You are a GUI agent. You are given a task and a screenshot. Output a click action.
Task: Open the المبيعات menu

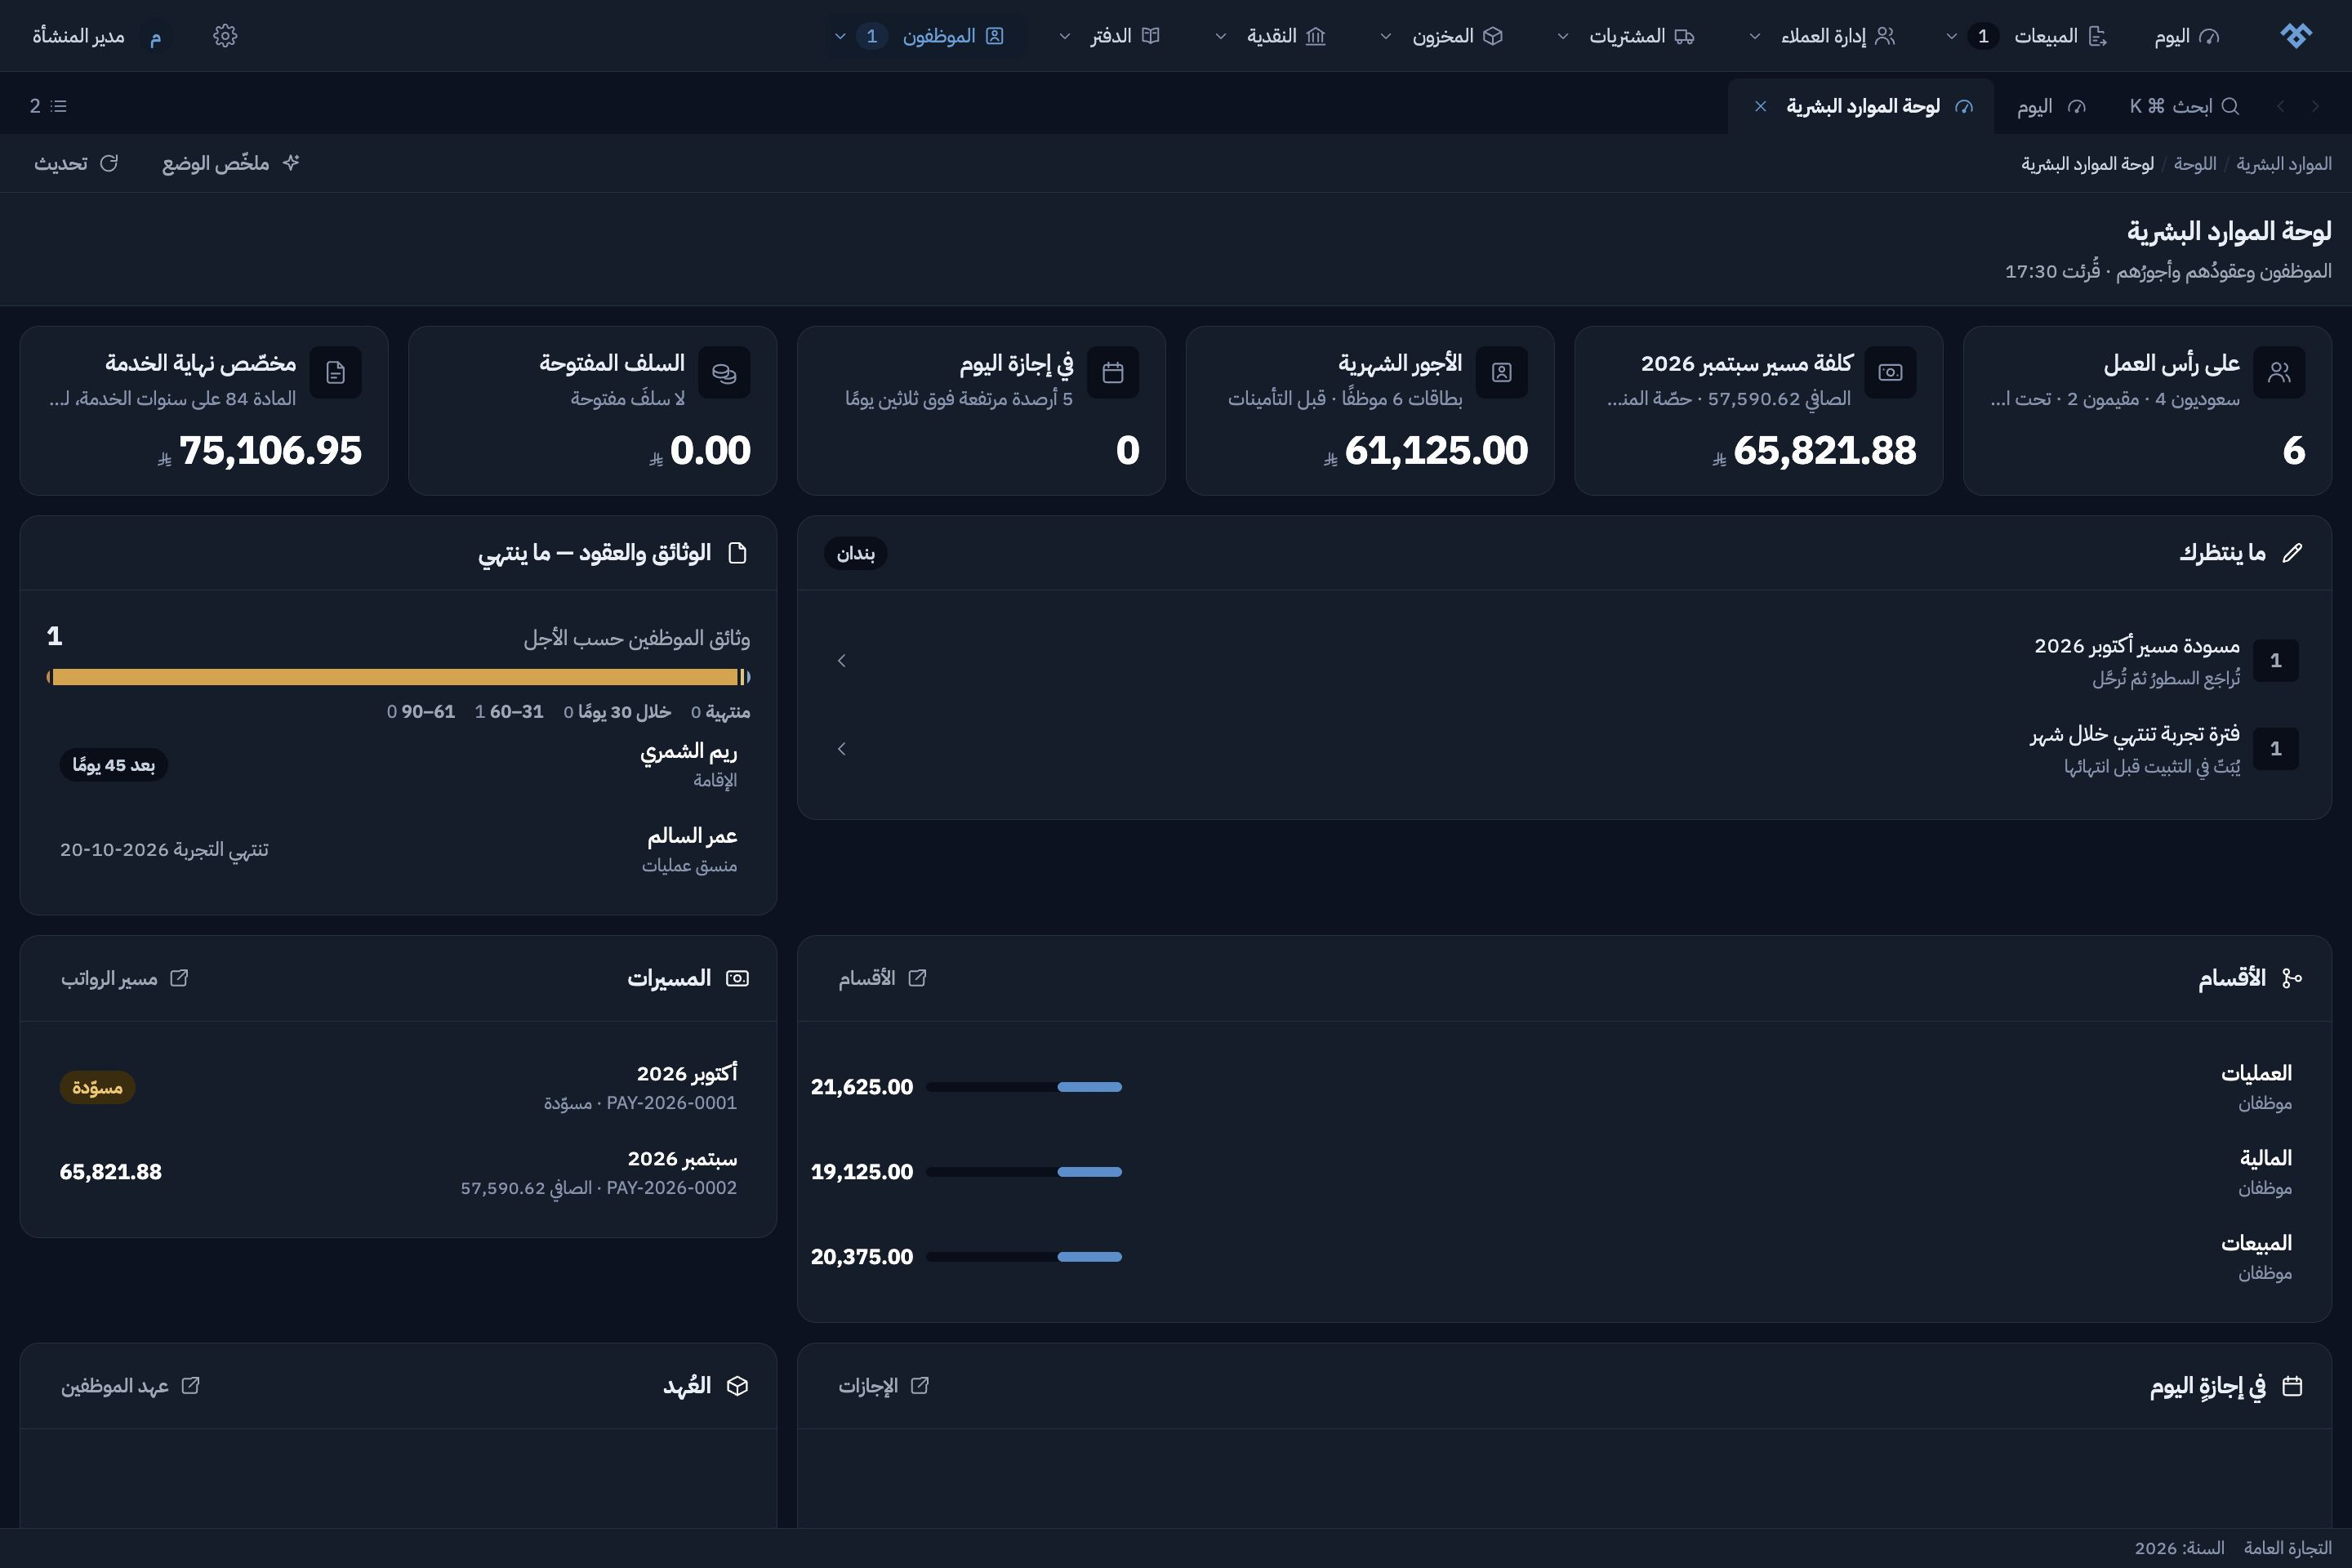pyautogui.click(x=2027, y=36)
